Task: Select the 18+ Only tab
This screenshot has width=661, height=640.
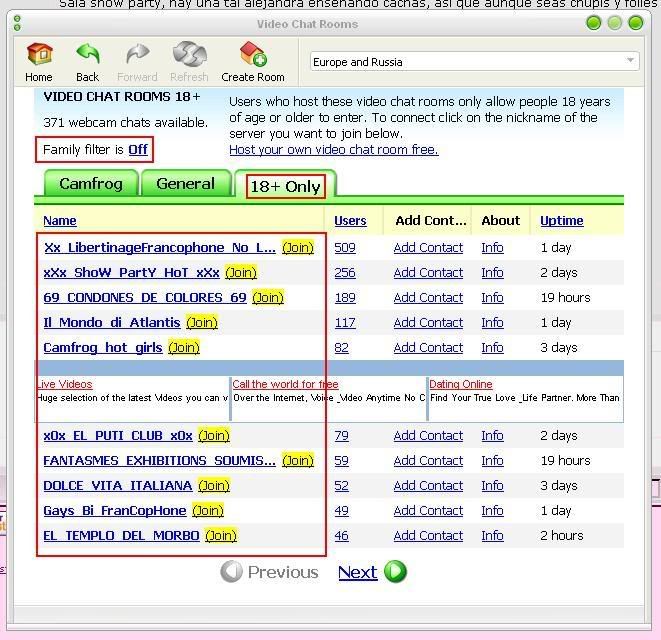Action: tap(285, 186)
